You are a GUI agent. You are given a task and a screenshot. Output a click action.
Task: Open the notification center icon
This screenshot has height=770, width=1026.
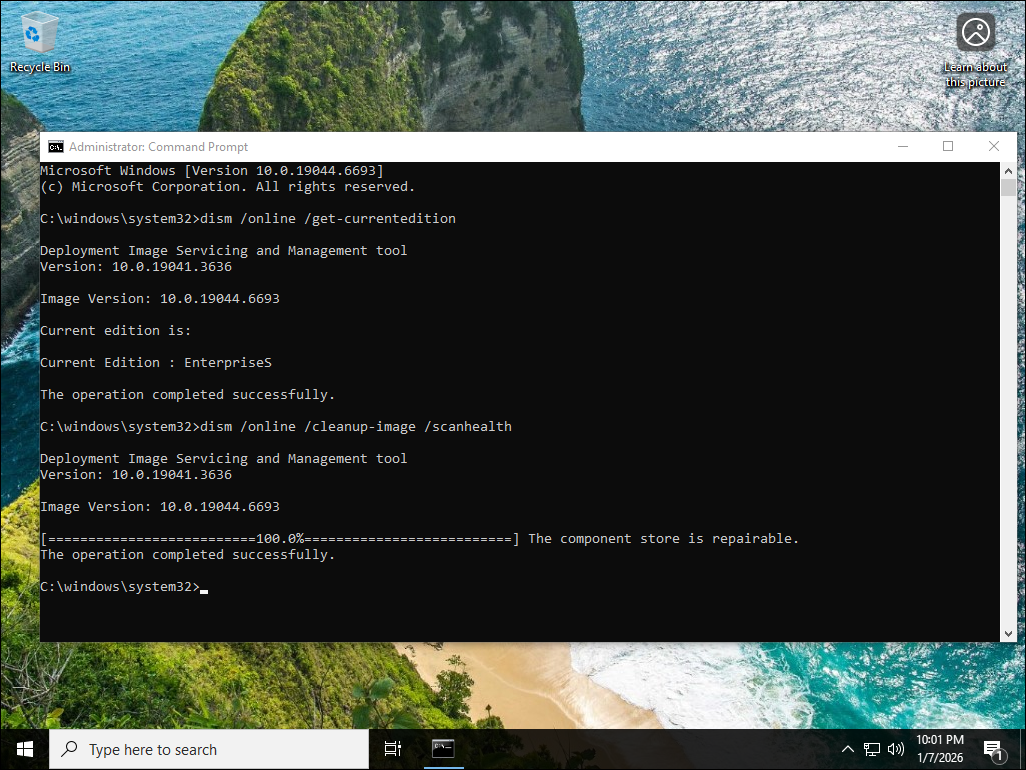993,750
